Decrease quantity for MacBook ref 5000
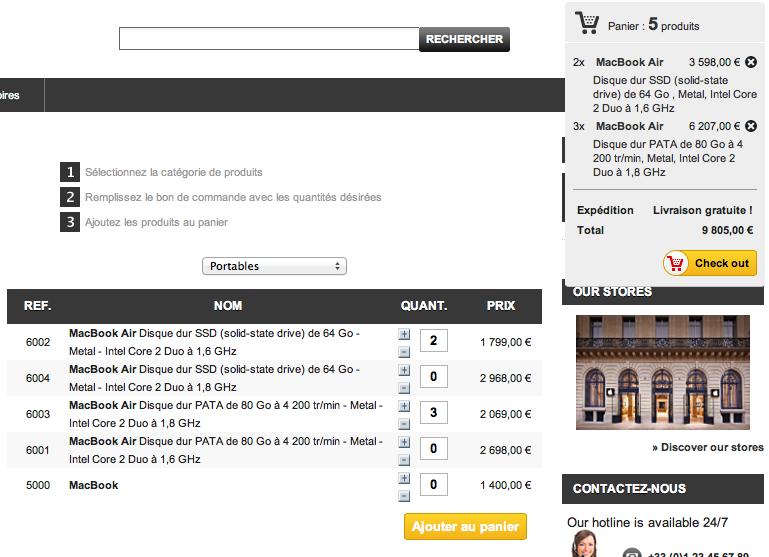Viewport: 769px width, 557px height. [x=404, y=496]
